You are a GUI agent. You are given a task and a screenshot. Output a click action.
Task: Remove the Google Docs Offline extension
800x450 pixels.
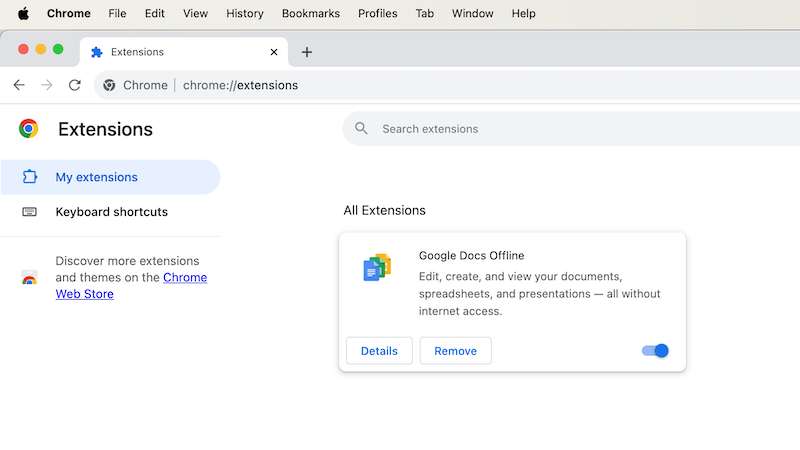pyautogui.click(x=456, y=351)
